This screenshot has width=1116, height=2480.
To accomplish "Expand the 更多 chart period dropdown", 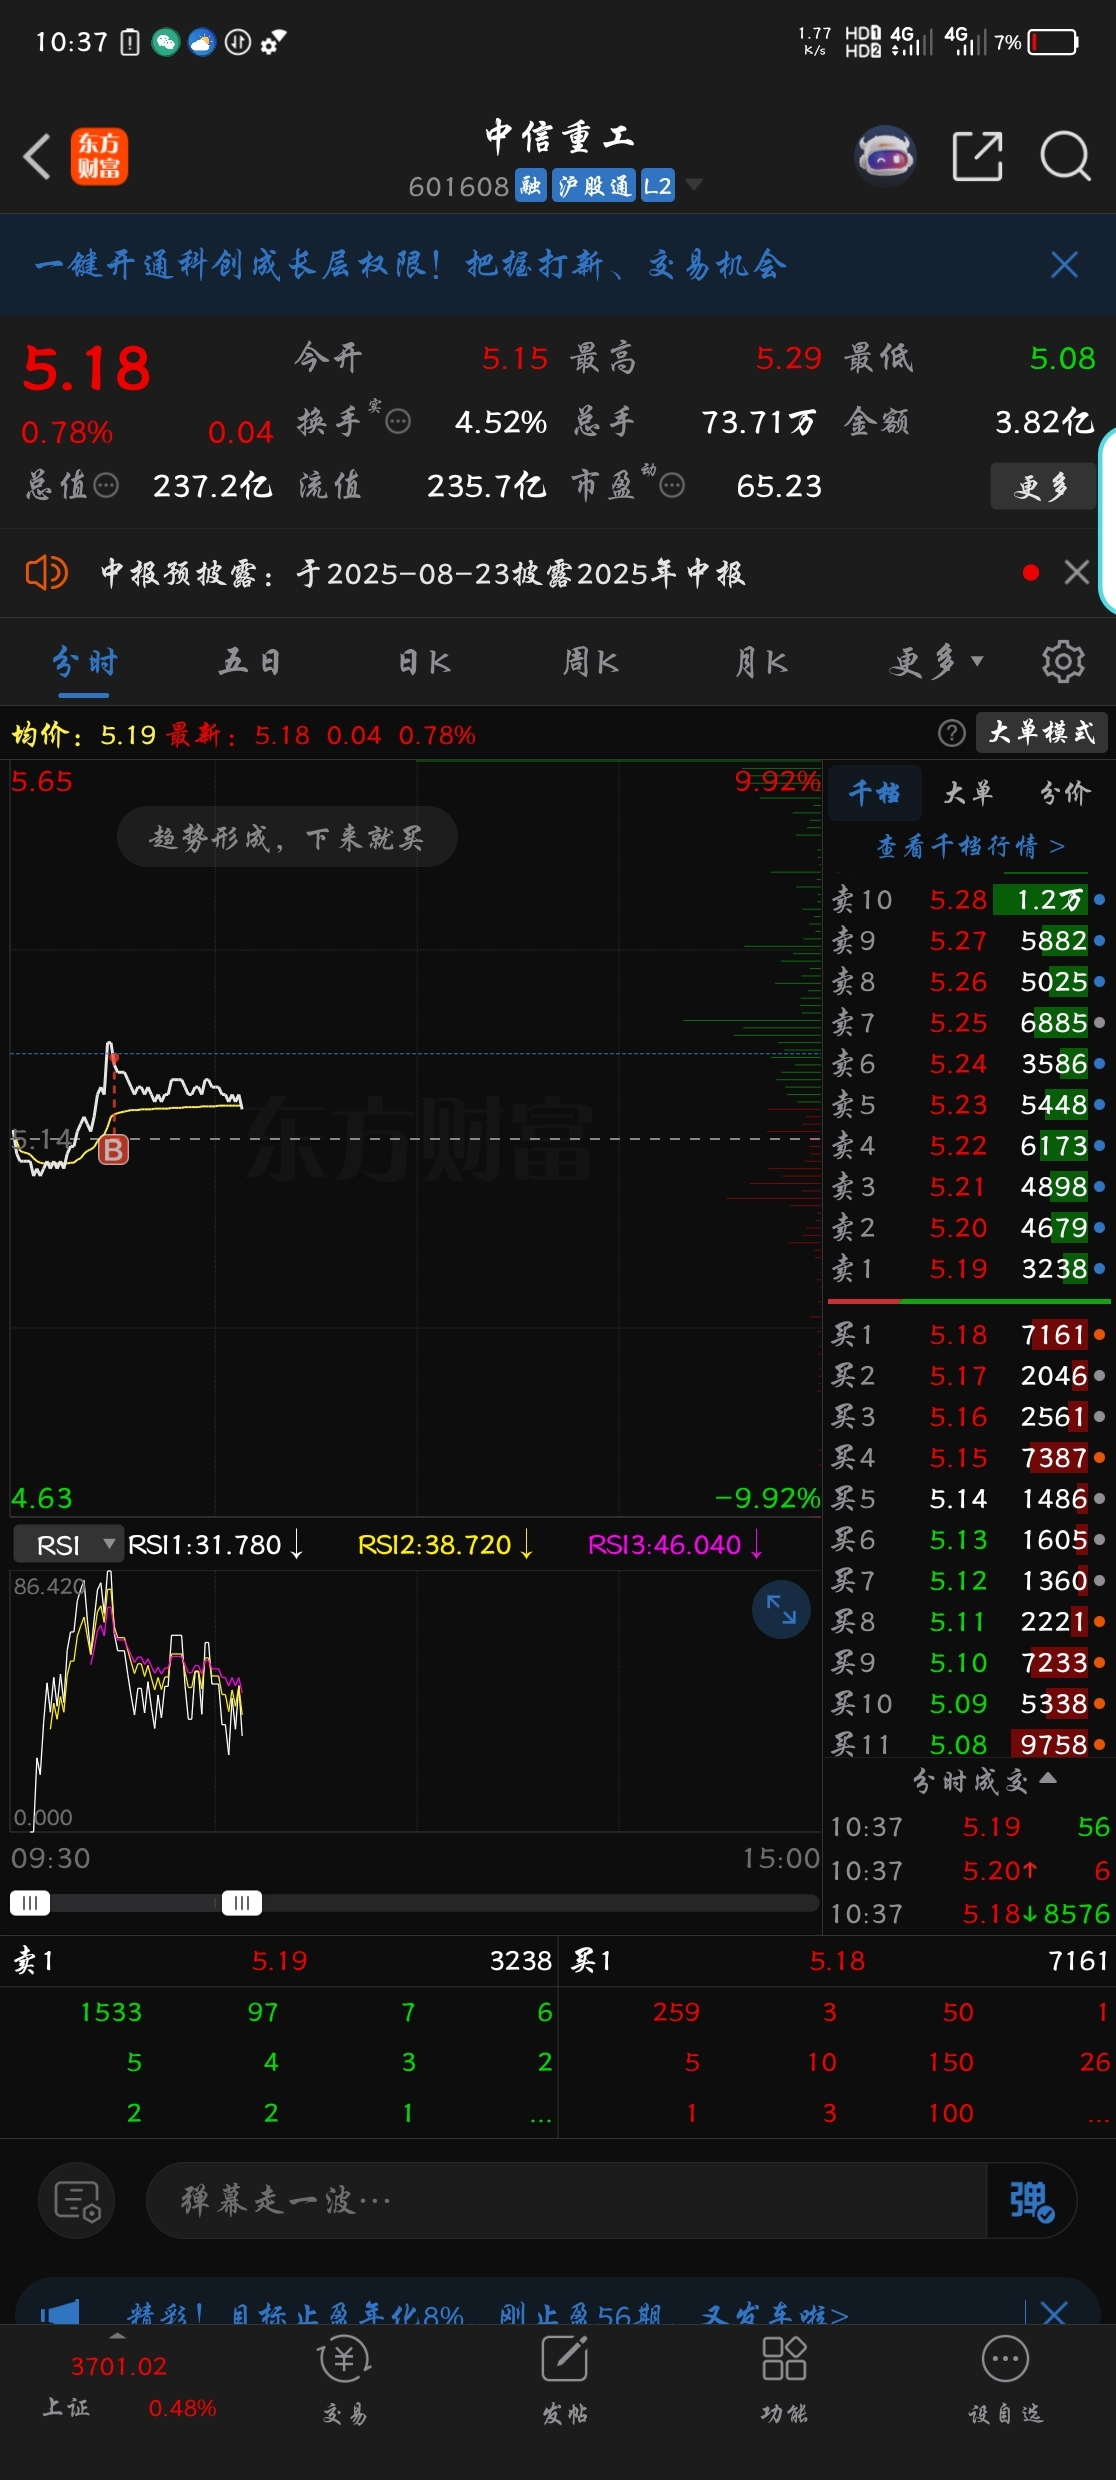I will [936, 662].
